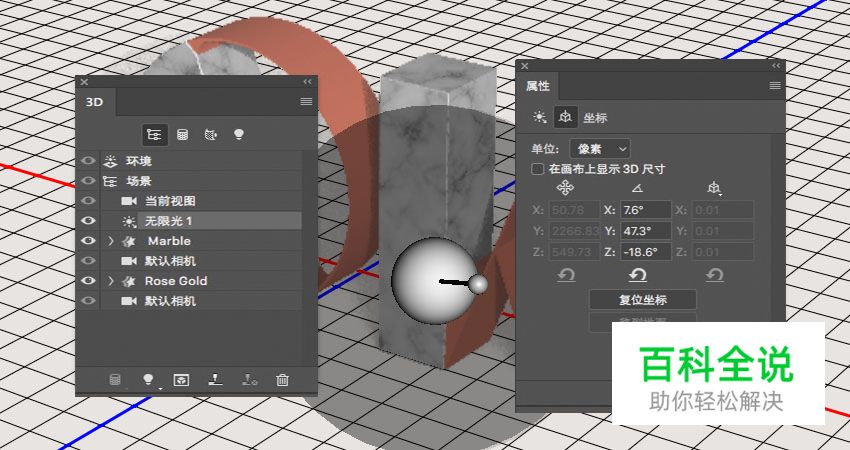Image resolution: width=850 pixels, height=450 pixels.
Task: Enable 显示3D尺寸 on canvas checkbox
Action: 538,170
